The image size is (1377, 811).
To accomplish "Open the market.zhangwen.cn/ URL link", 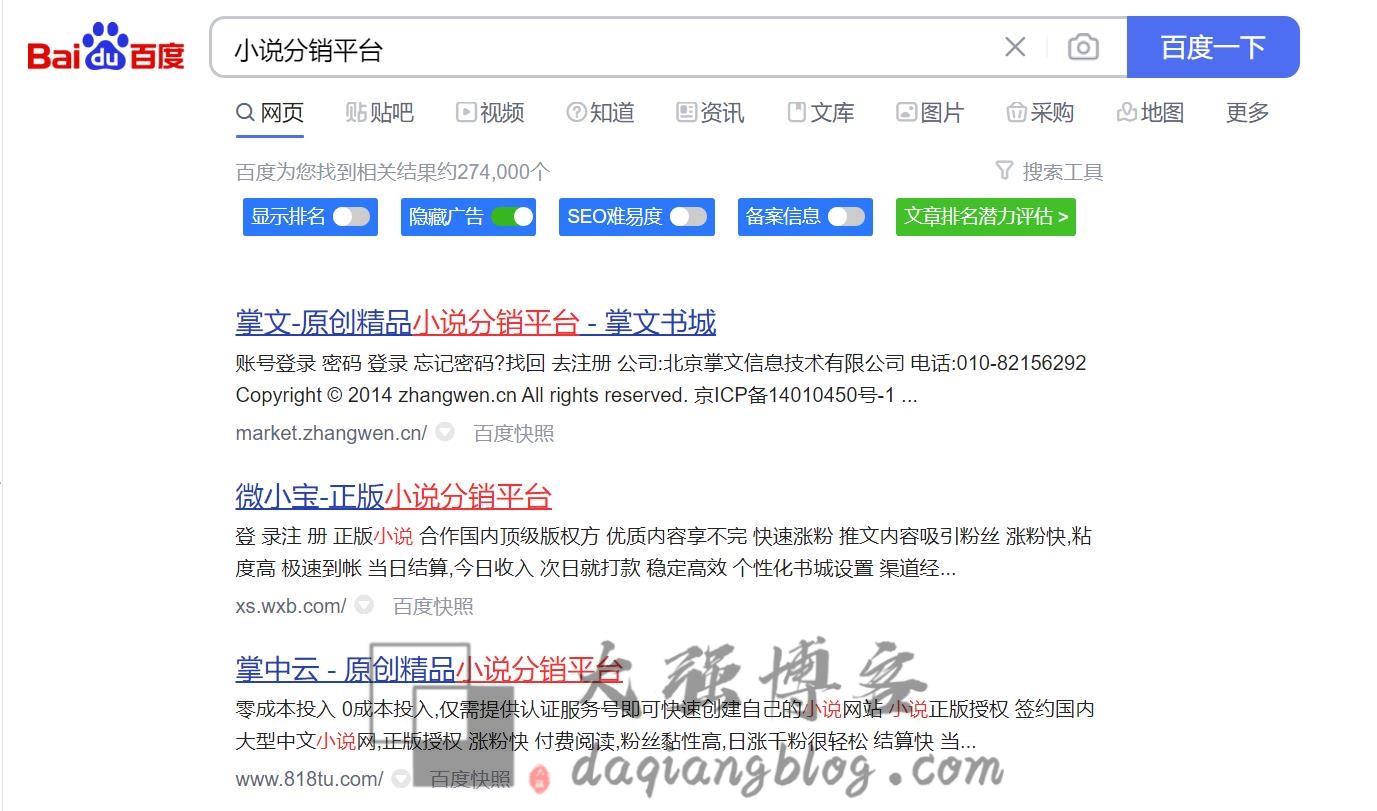I will [x=331, y=433].
